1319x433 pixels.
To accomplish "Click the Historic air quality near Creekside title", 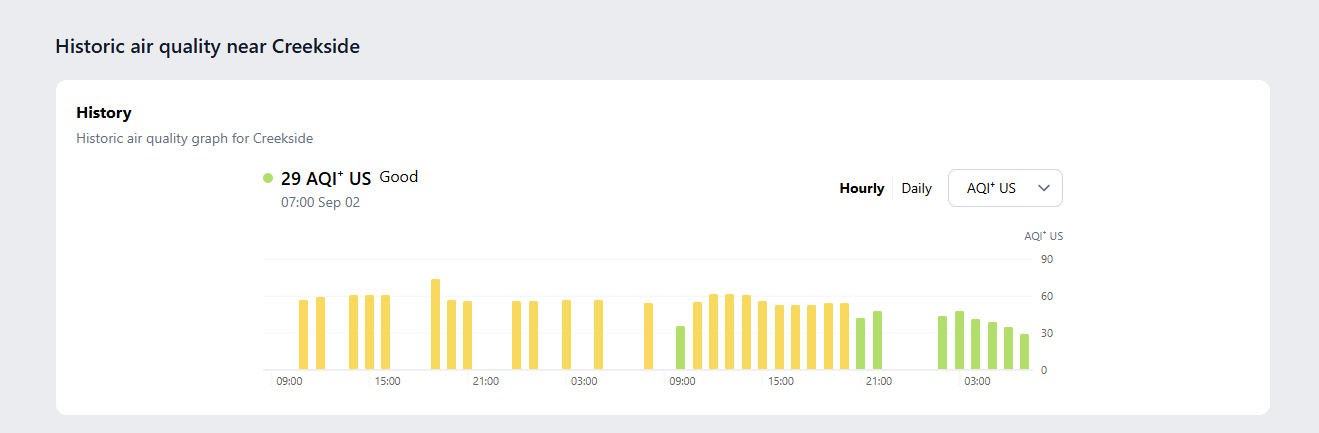I will (207, 46).
